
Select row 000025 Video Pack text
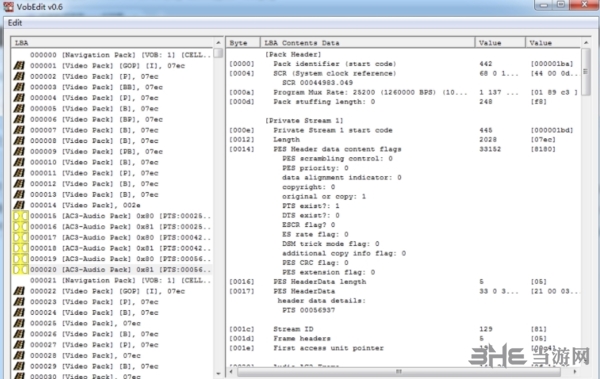[85, 323]
